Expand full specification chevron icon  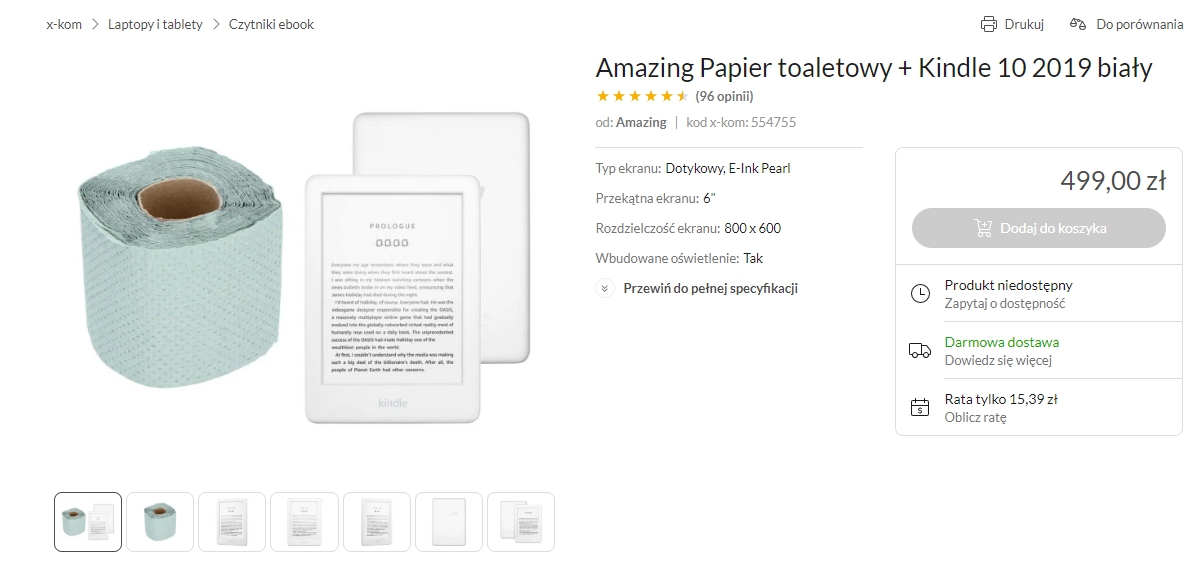click(x=604, y=288)
